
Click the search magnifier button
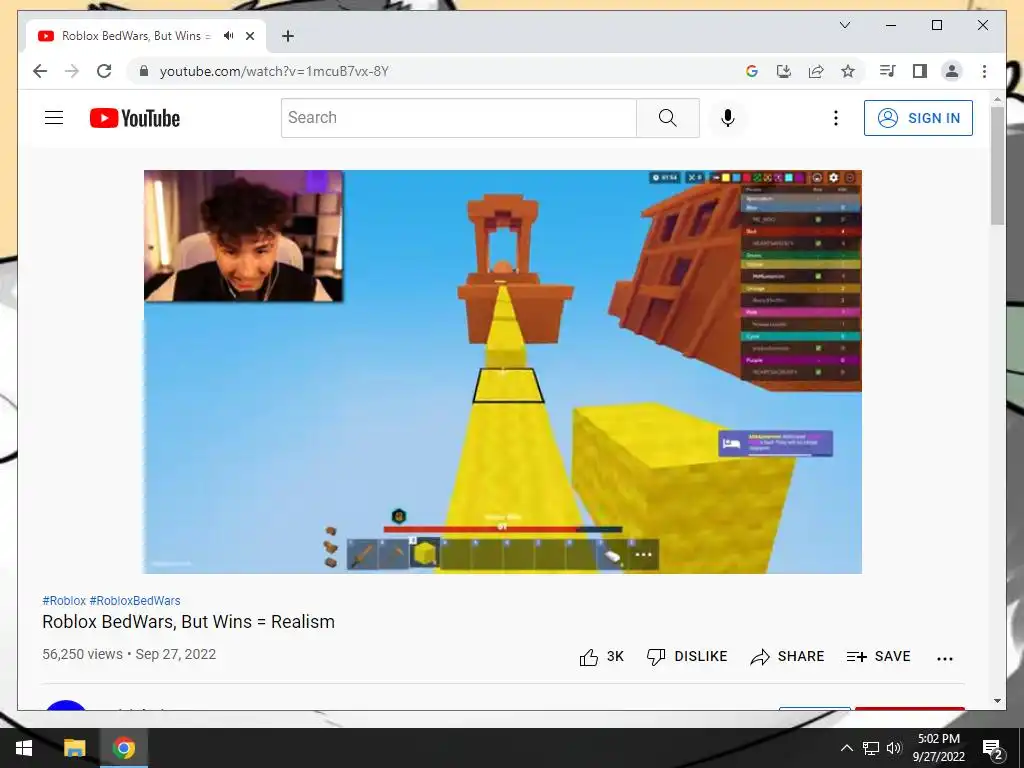(x=667, y=118)
